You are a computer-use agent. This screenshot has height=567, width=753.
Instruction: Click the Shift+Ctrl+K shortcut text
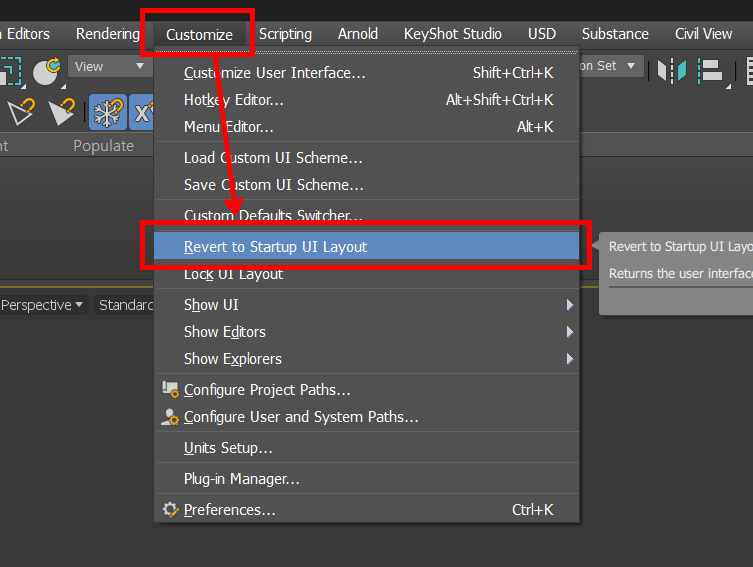[513, 73]
